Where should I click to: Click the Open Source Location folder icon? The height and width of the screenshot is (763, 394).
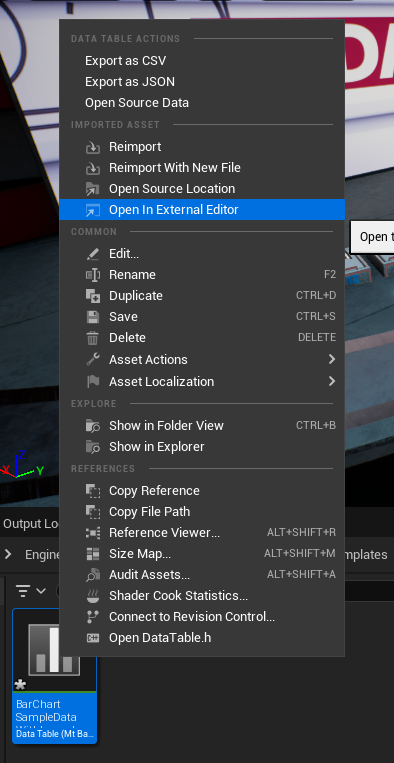coord(92,189)
